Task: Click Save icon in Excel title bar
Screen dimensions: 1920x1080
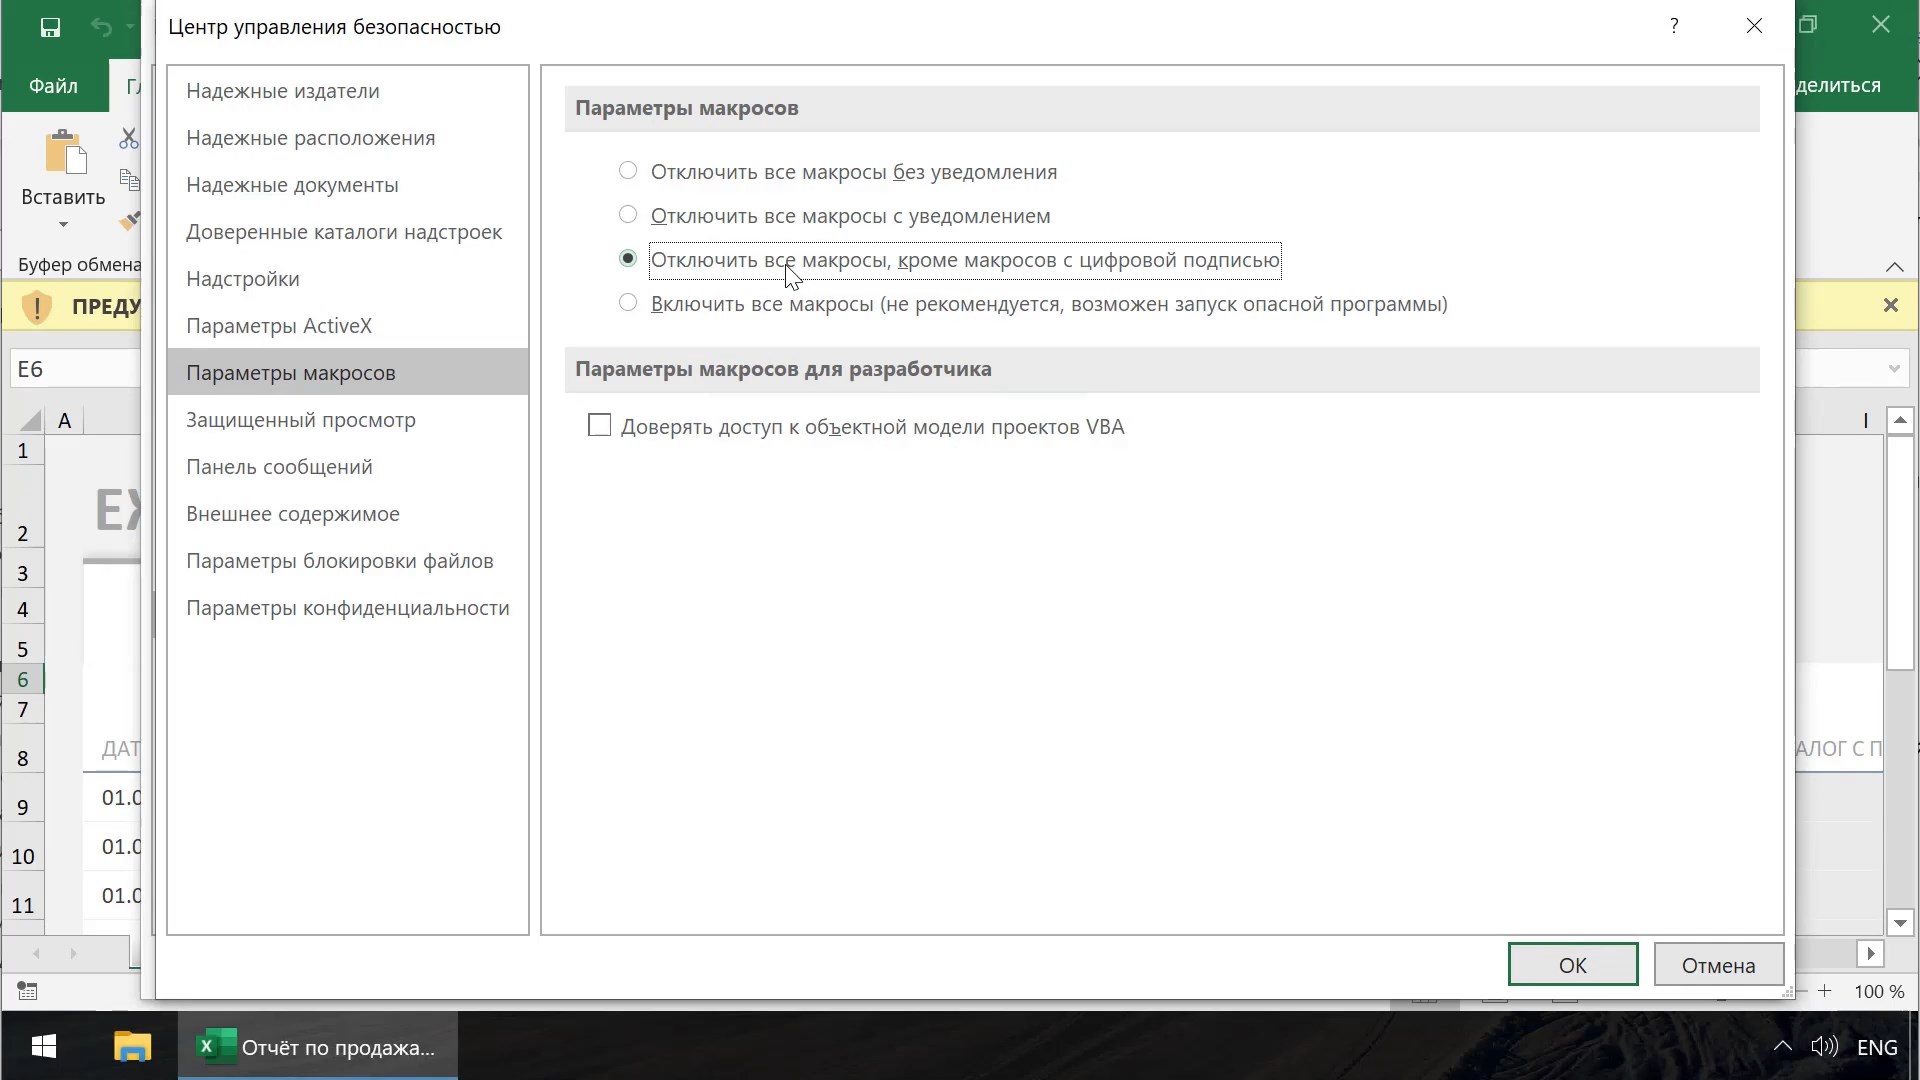Action: (x=50, y=27)
